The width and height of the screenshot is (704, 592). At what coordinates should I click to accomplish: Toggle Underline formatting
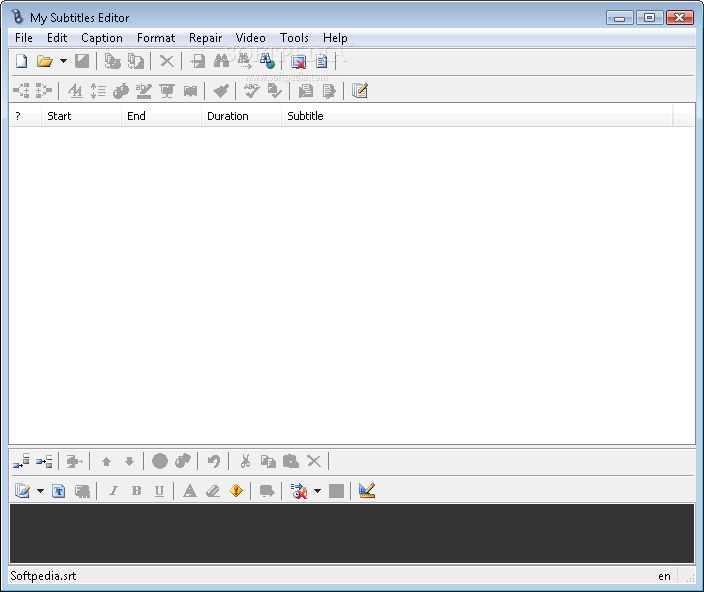click(159, 491)
